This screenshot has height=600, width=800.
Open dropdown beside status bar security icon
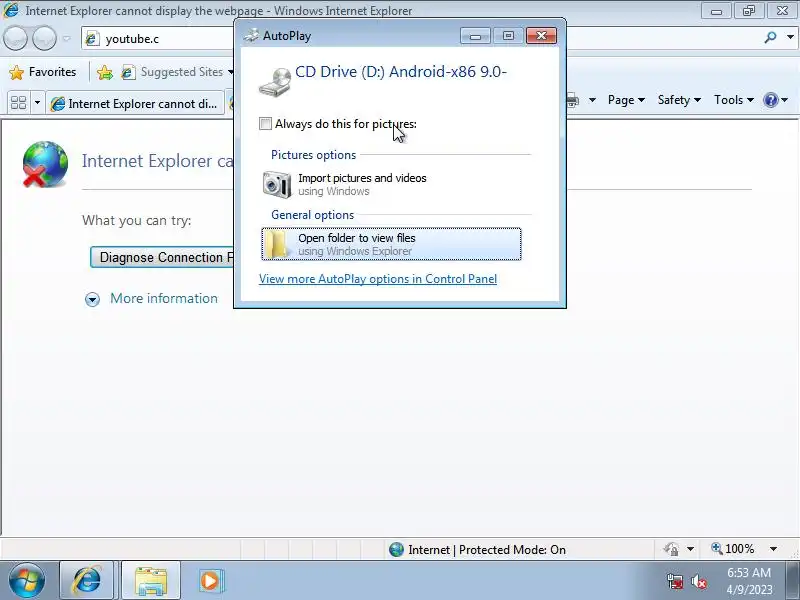click(690, 549)
